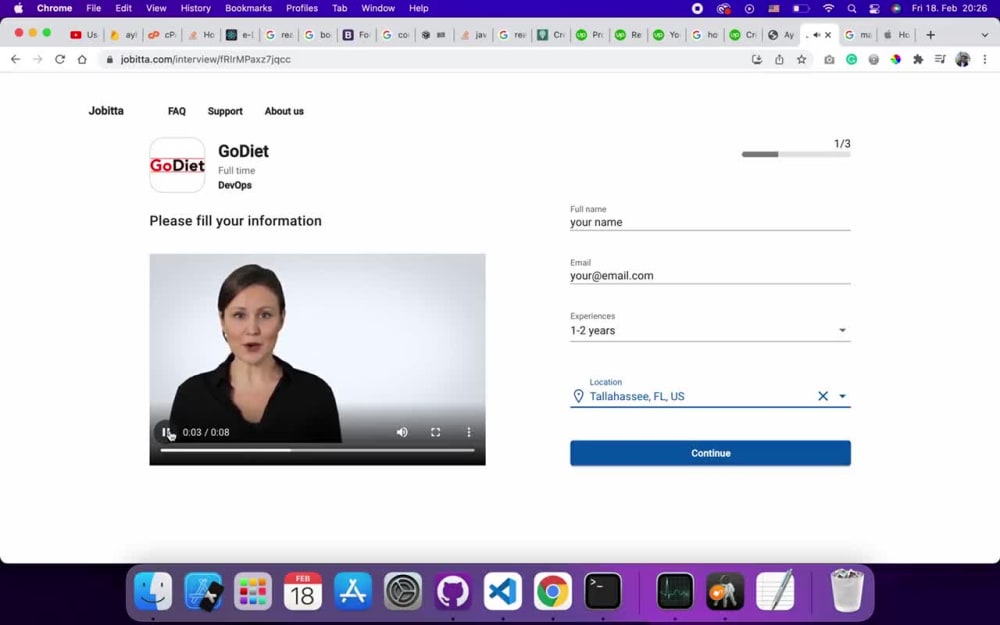Viewport: 1000px width, 625px height.
Task: Open the About us link
Action: tap(284, 111)
